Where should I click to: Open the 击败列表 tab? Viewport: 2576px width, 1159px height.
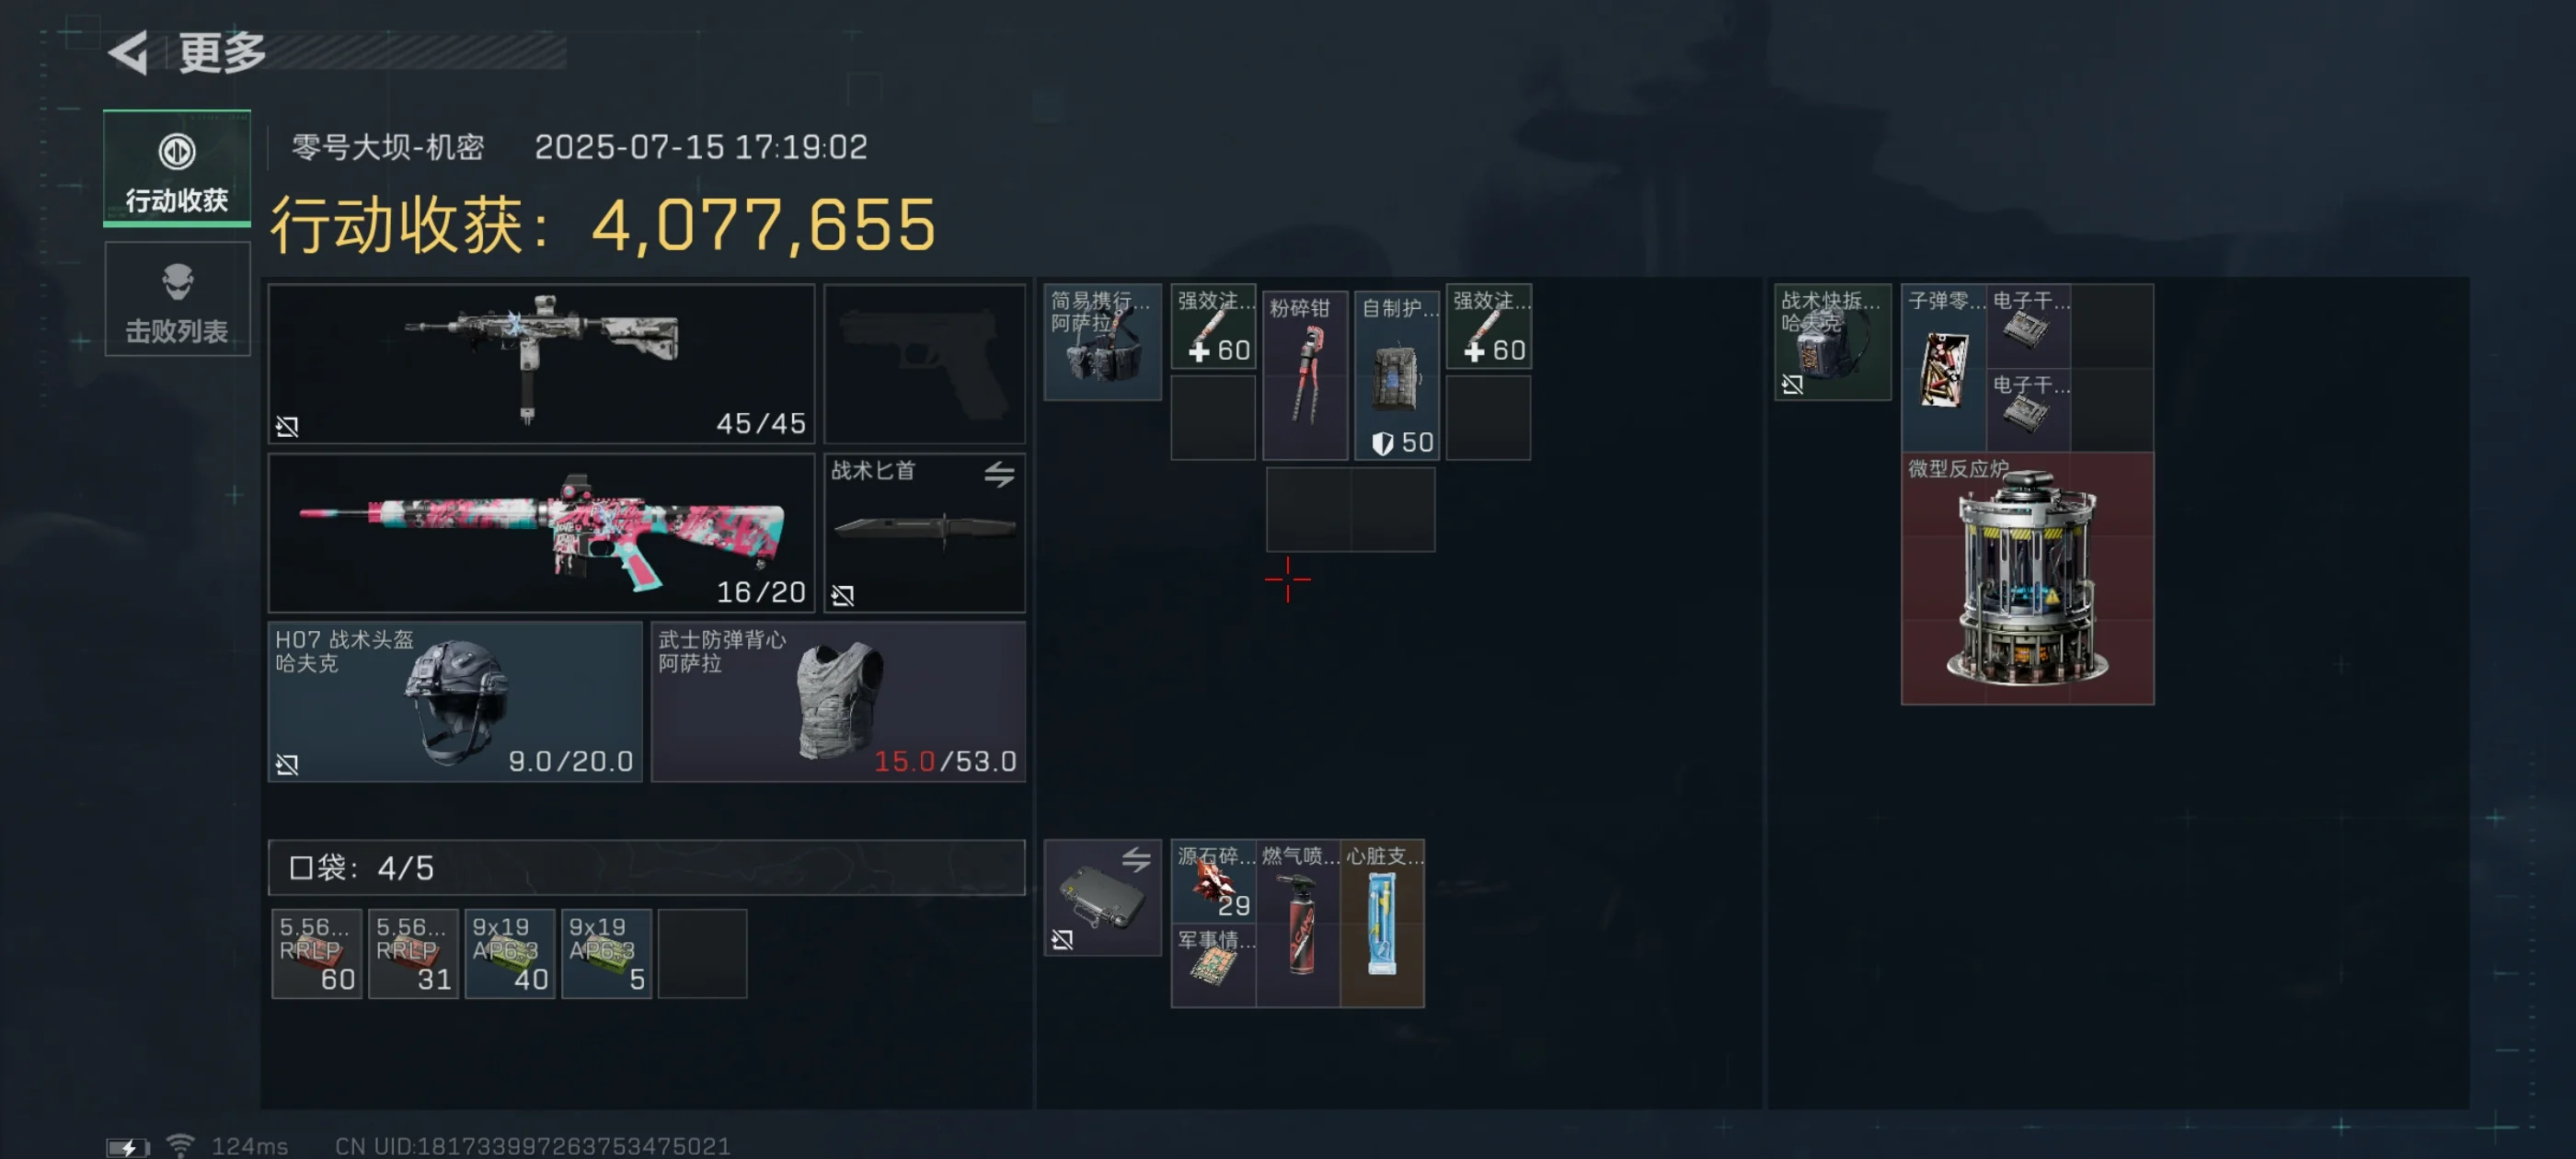pyautogui.click(x=177, y=299)
